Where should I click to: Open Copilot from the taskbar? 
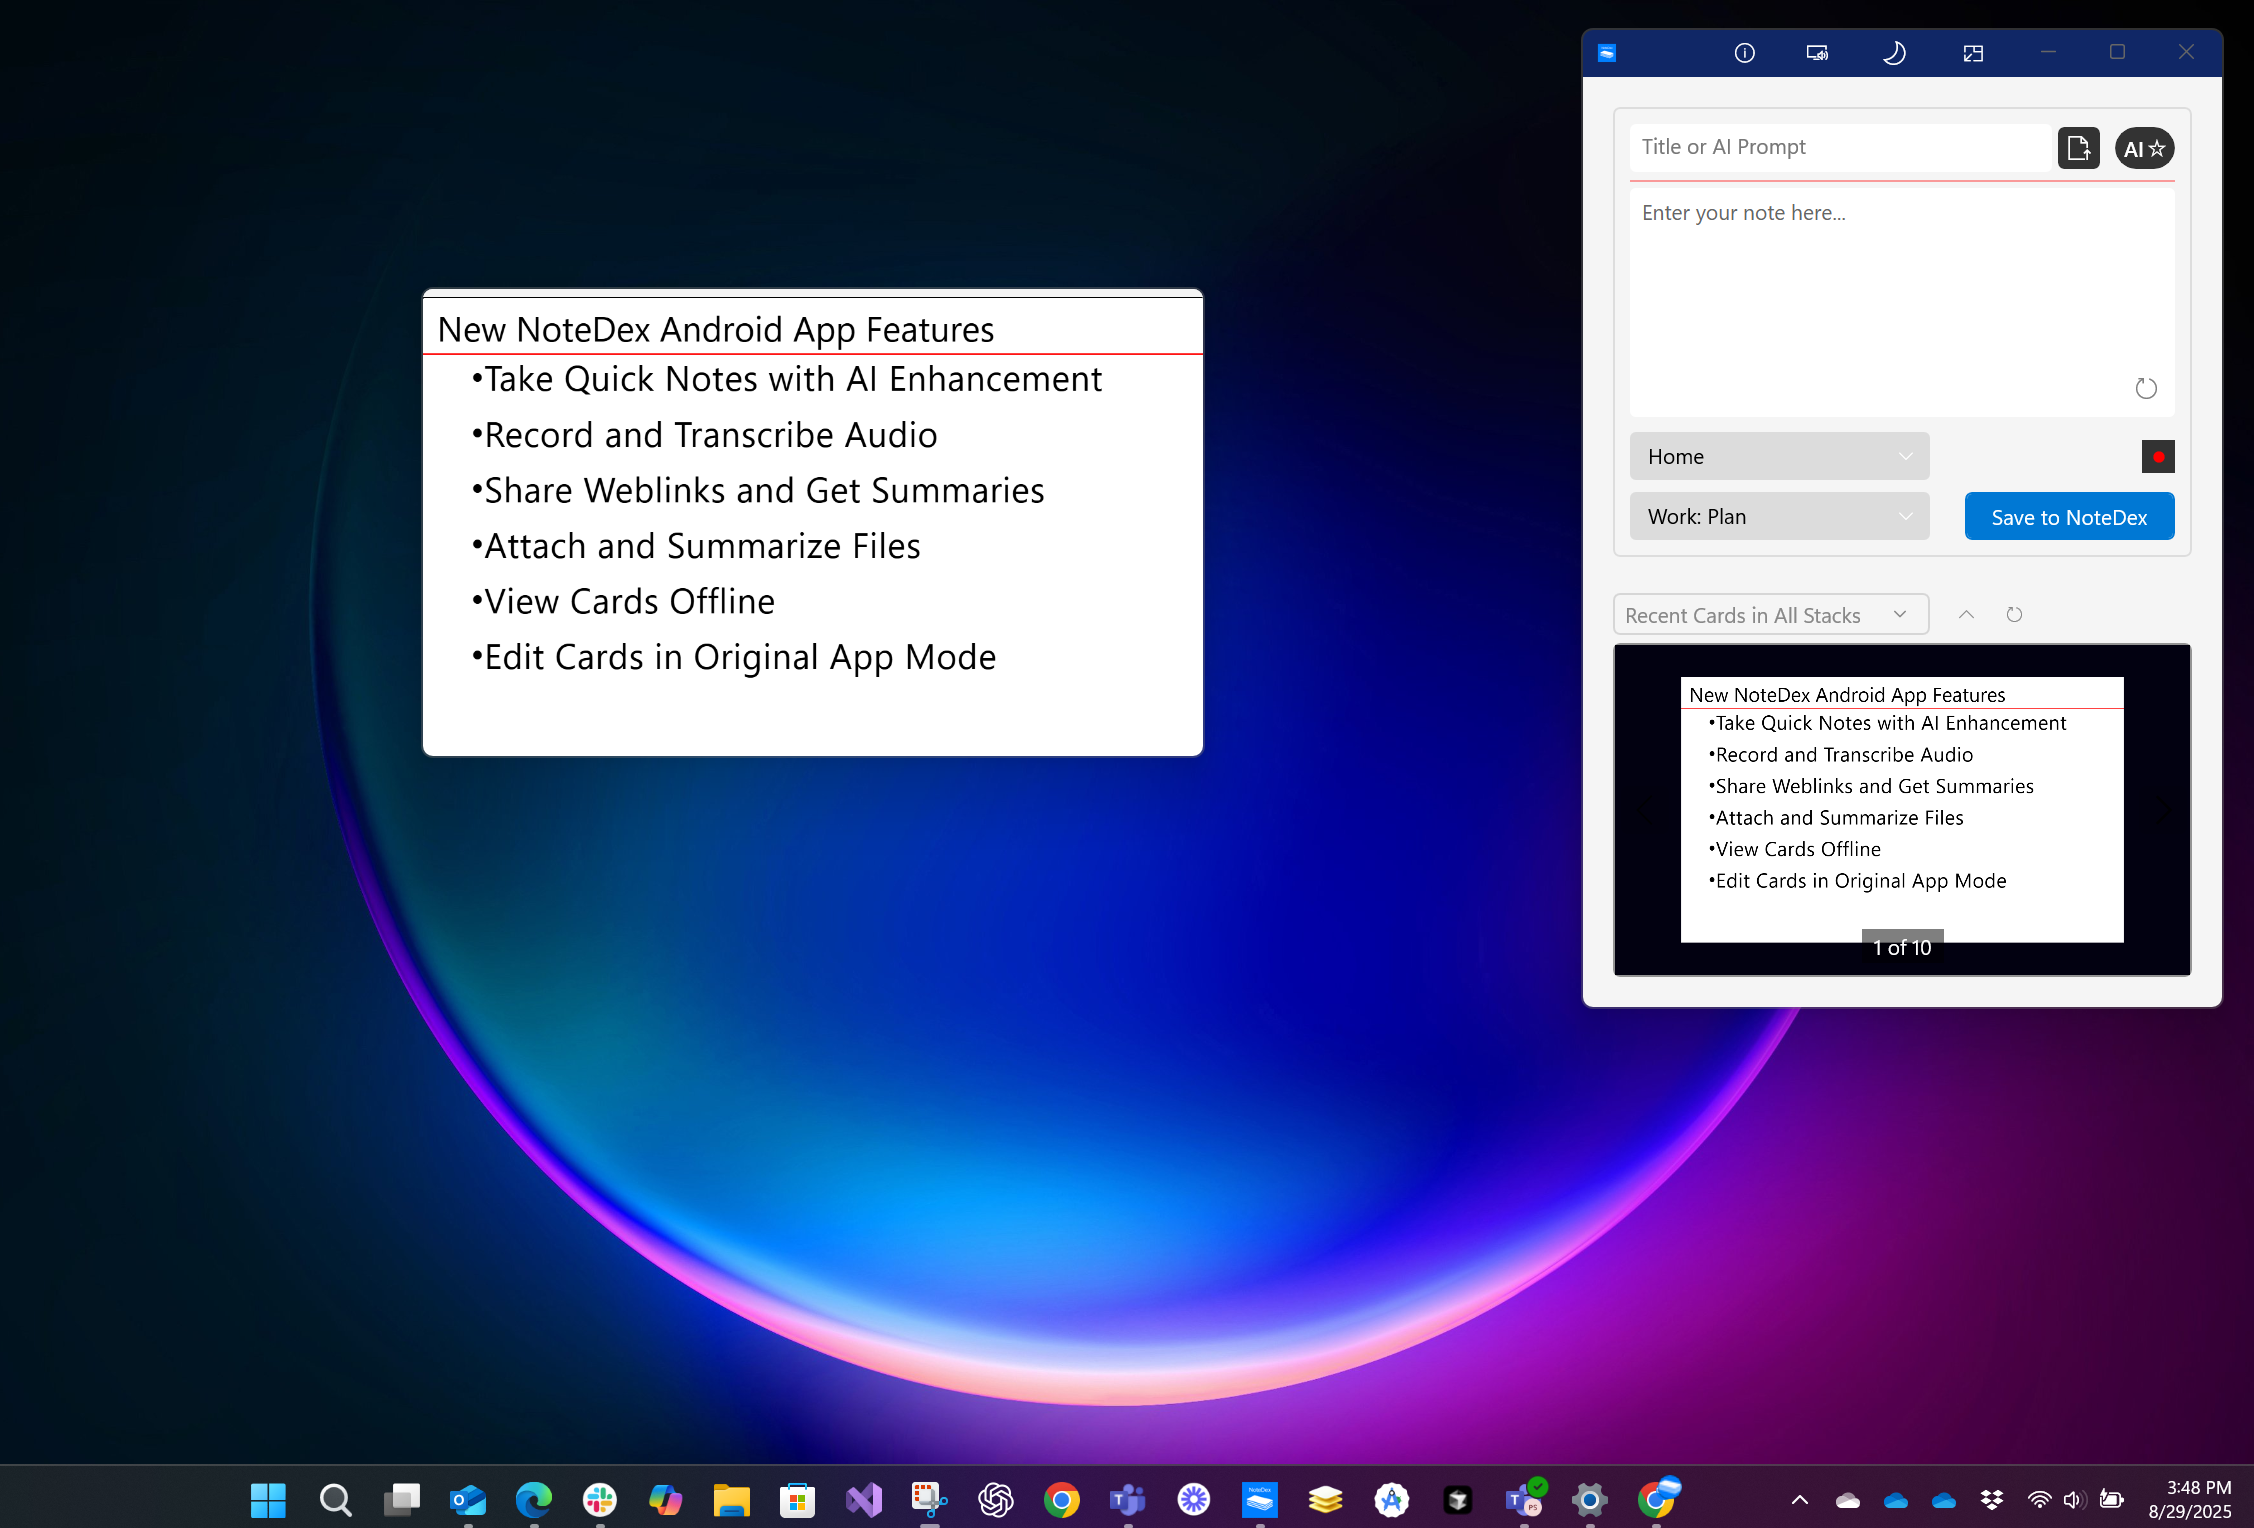point(665,1499)
